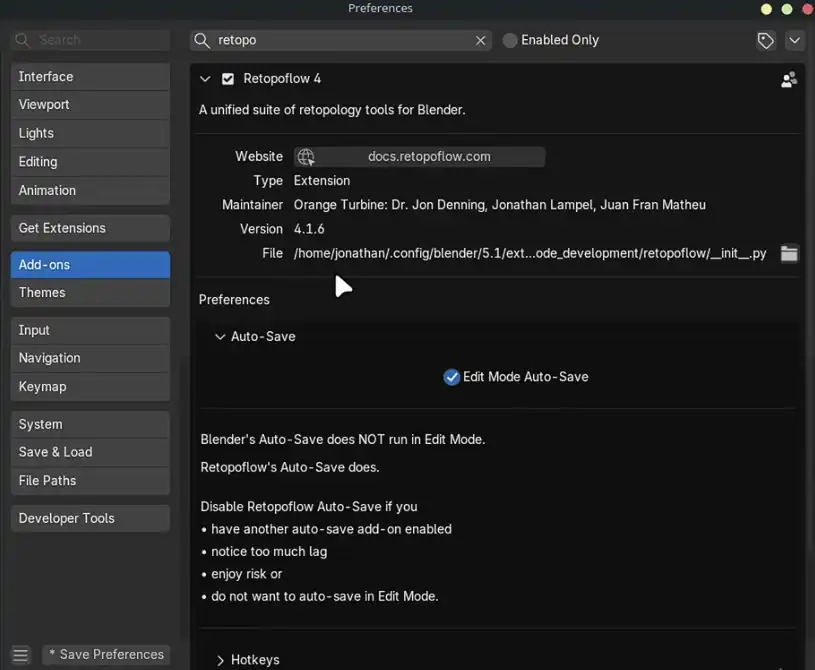
Task: Open the hamburger menu beside Save Preferences
Action: pyautogui.click(x=20, y=655)
